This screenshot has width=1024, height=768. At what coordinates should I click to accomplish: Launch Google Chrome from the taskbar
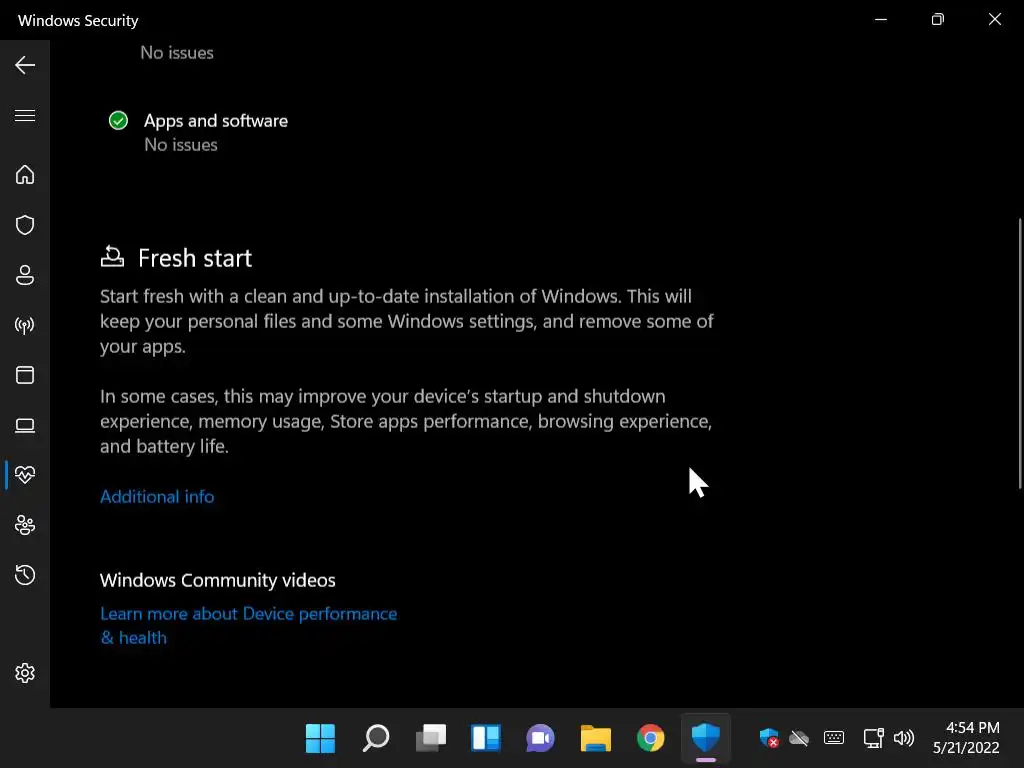click(650, 738)
